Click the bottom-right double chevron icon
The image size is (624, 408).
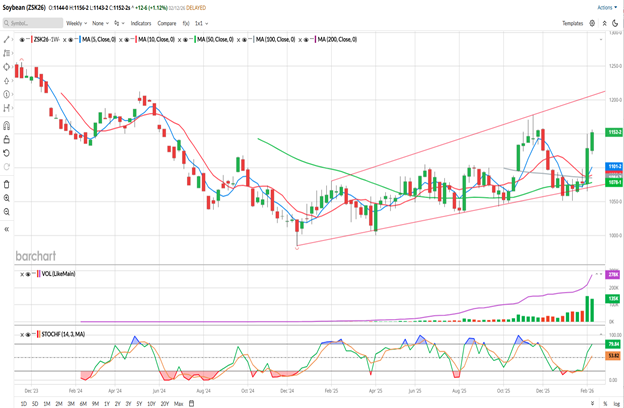(x=592, y=404)
